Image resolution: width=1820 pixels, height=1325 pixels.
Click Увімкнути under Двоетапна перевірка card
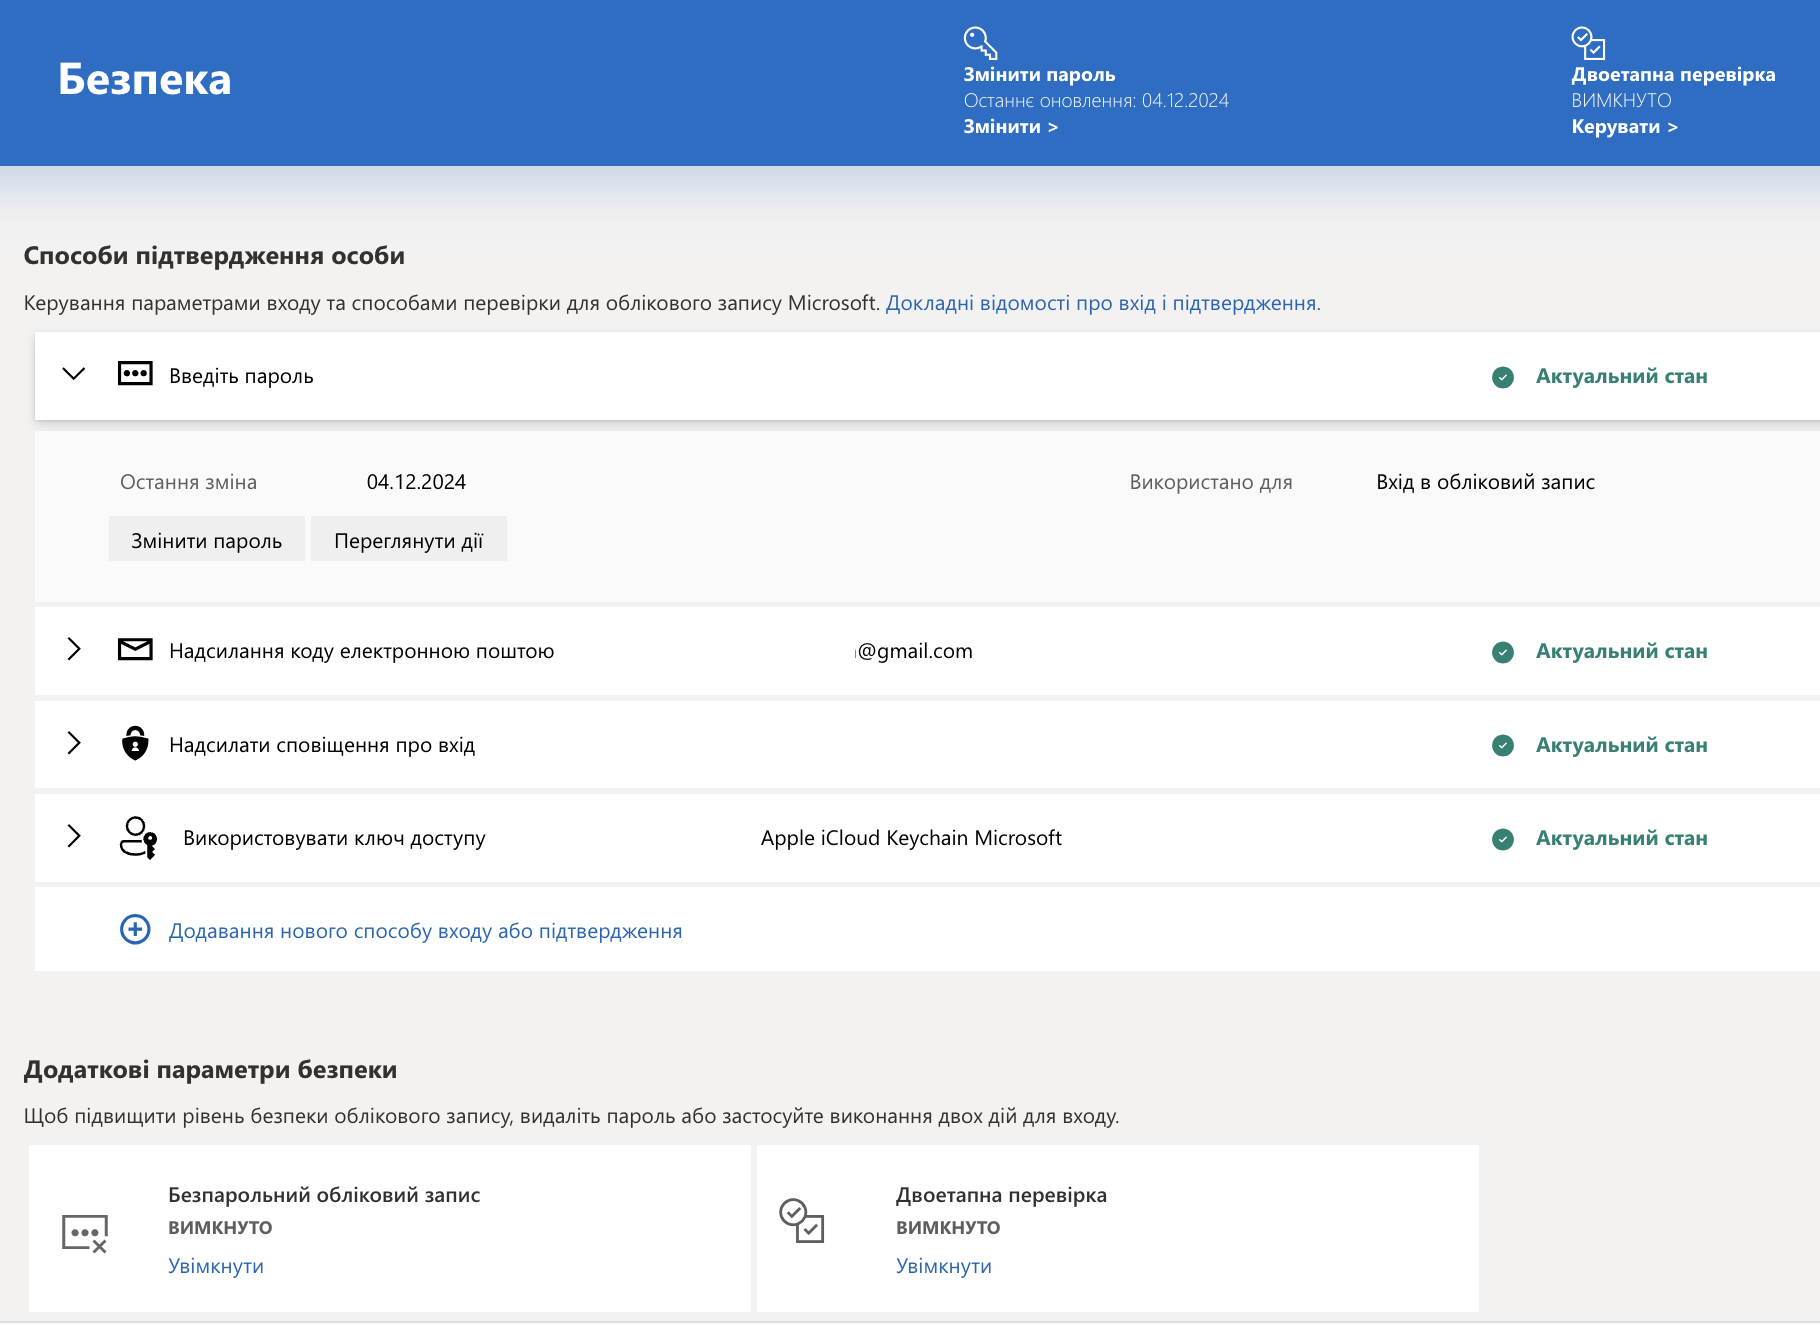click(944, 1266)
